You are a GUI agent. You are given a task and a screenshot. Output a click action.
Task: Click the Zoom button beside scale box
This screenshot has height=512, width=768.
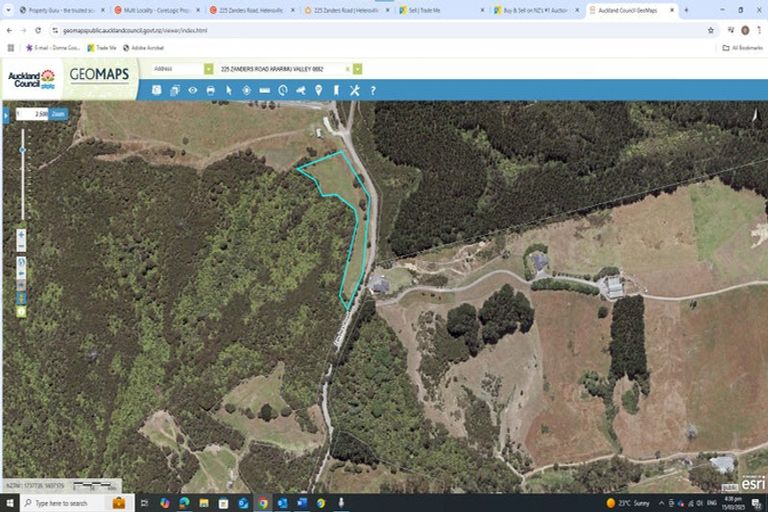point(58,114)
